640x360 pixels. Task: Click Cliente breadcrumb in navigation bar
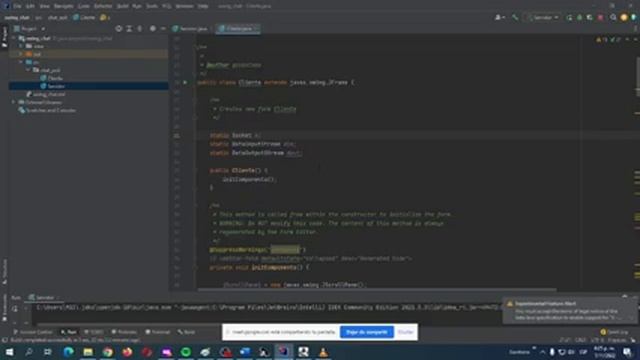point(84,18)
